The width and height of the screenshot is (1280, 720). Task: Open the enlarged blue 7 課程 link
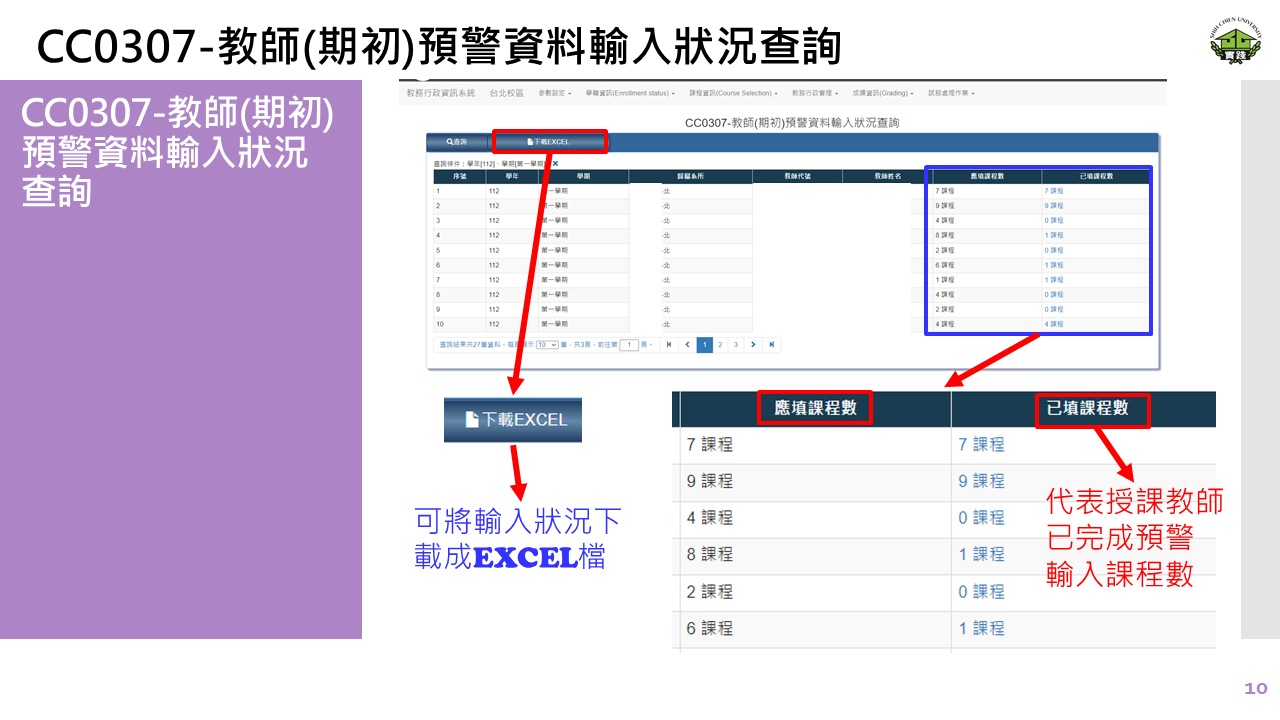[x=981, y=444]
